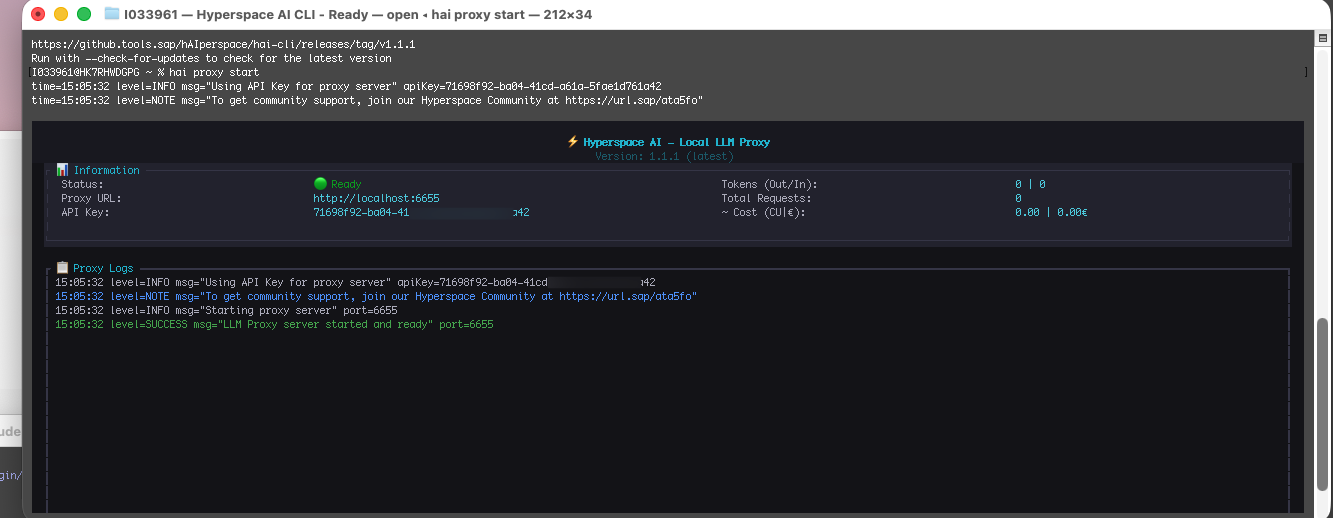Image resolution: width=1333 pixels, height=518 pixels.
Task: Click the 'Starting proxy server' log line
Action: tap(226, 310)
